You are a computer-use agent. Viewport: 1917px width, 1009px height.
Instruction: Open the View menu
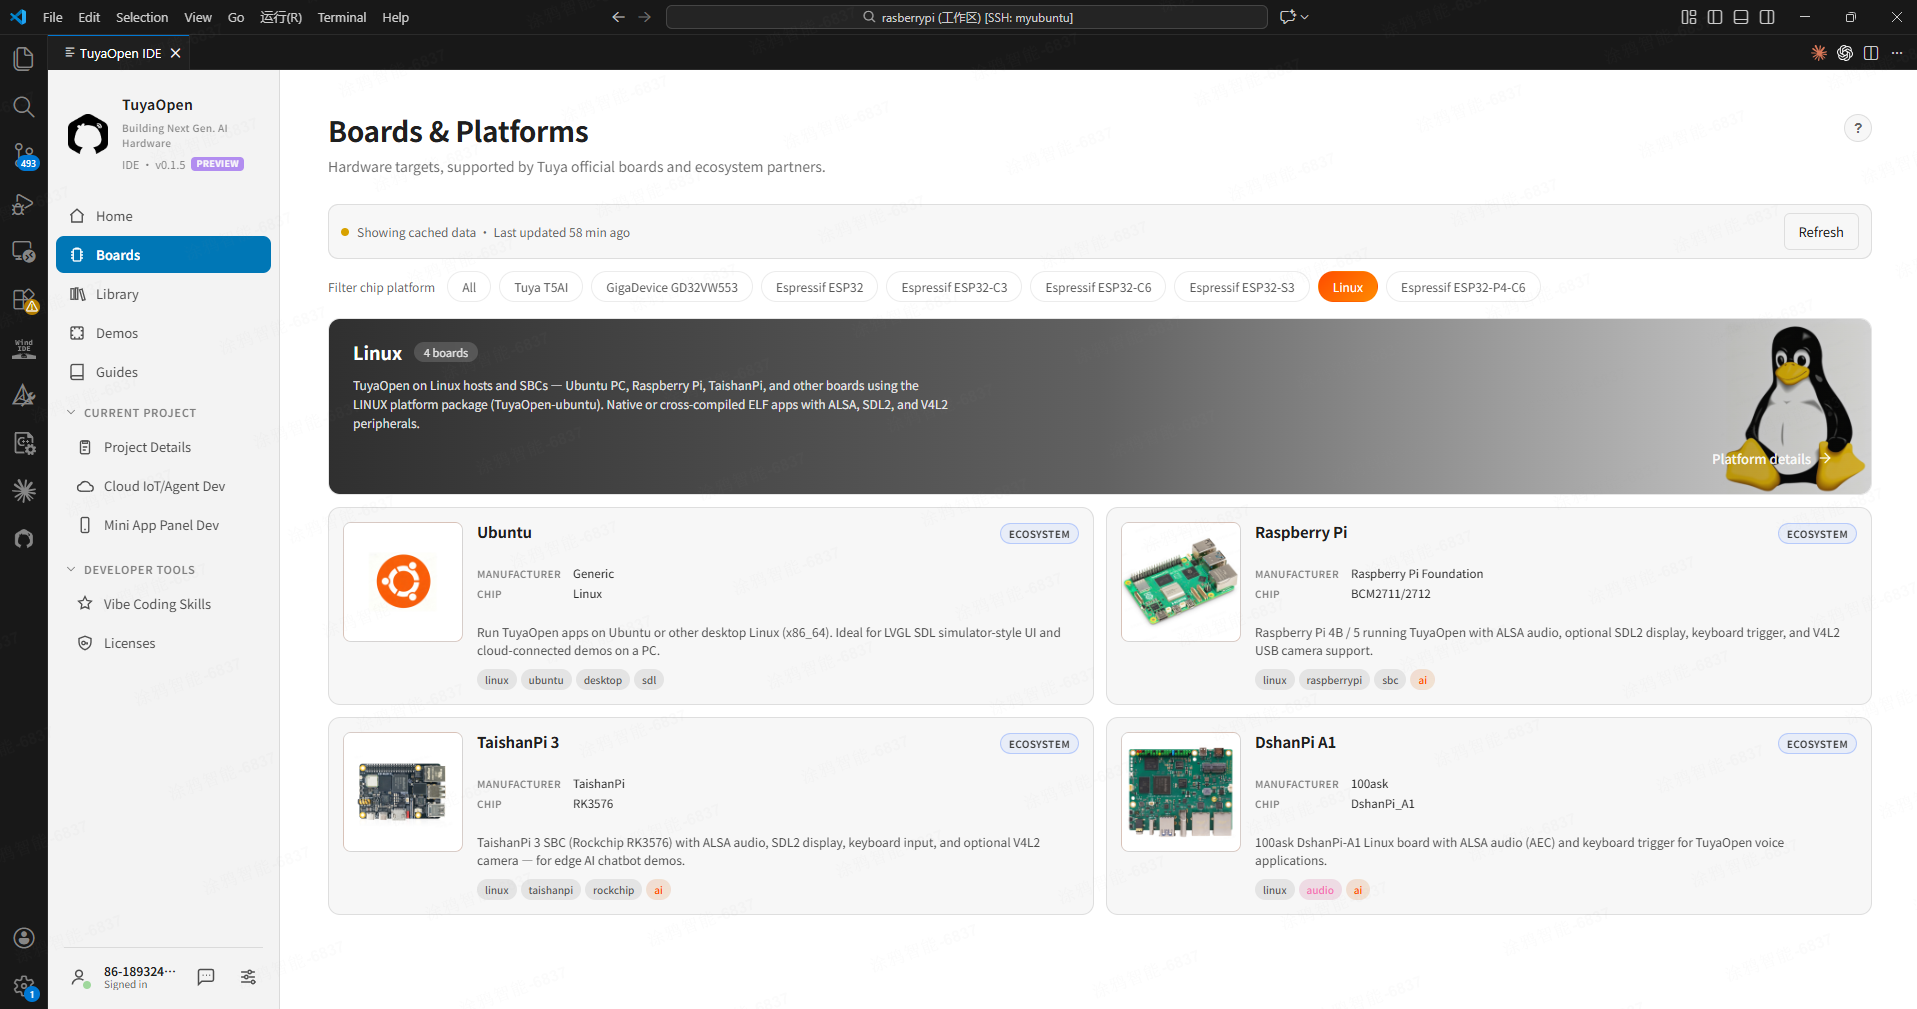(x=198, y=17)
